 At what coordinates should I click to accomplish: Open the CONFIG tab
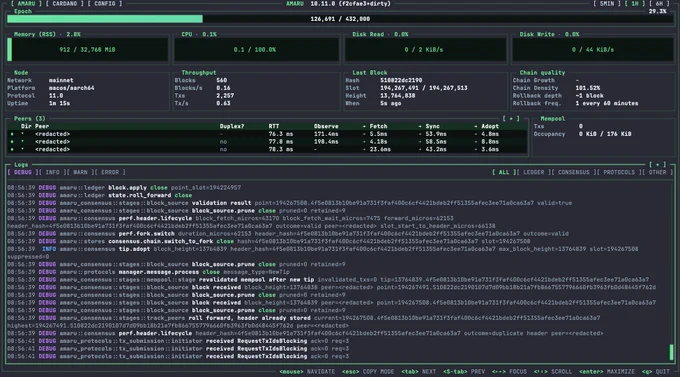[x=105, y=3]
